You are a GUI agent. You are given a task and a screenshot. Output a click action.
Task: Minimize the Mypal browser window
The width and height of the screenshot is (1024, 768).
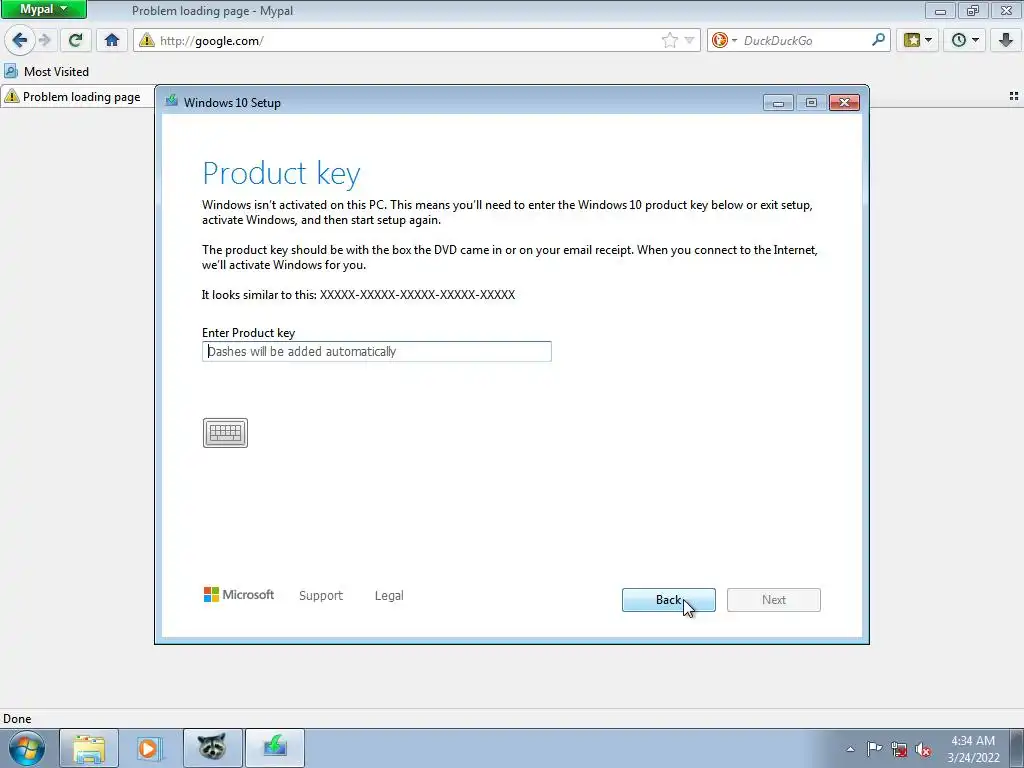[940, 11]
